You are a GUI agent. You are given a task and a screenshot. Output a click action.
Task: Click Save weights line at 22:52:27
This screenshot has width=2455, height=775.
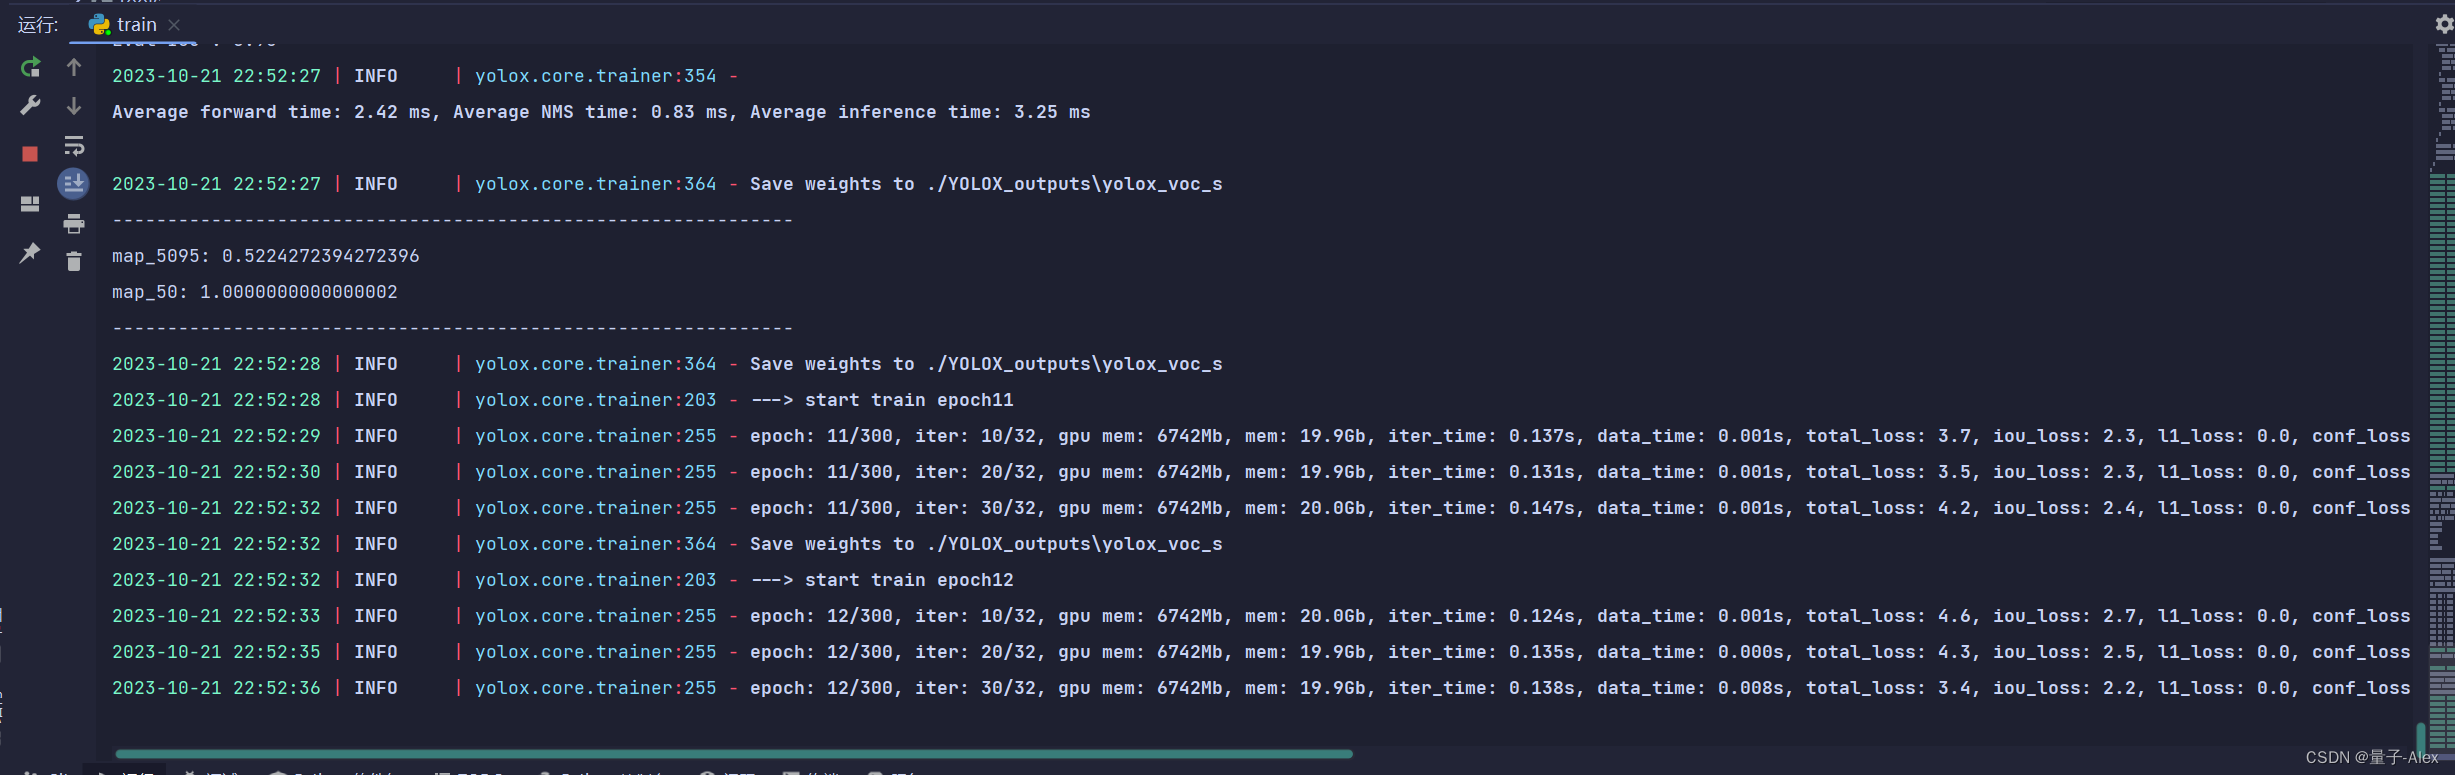pos(667,184)
